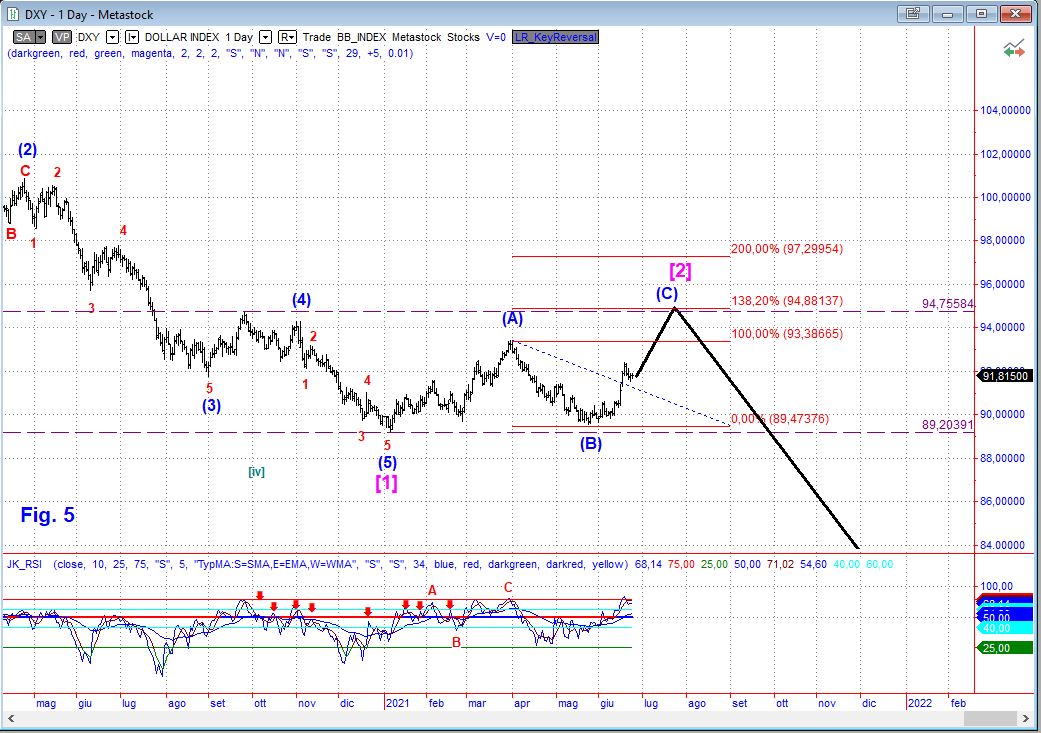Click the pop-out chart window icon
Viewport: 1041px width, 733px height.
click(x=912, y=13)
